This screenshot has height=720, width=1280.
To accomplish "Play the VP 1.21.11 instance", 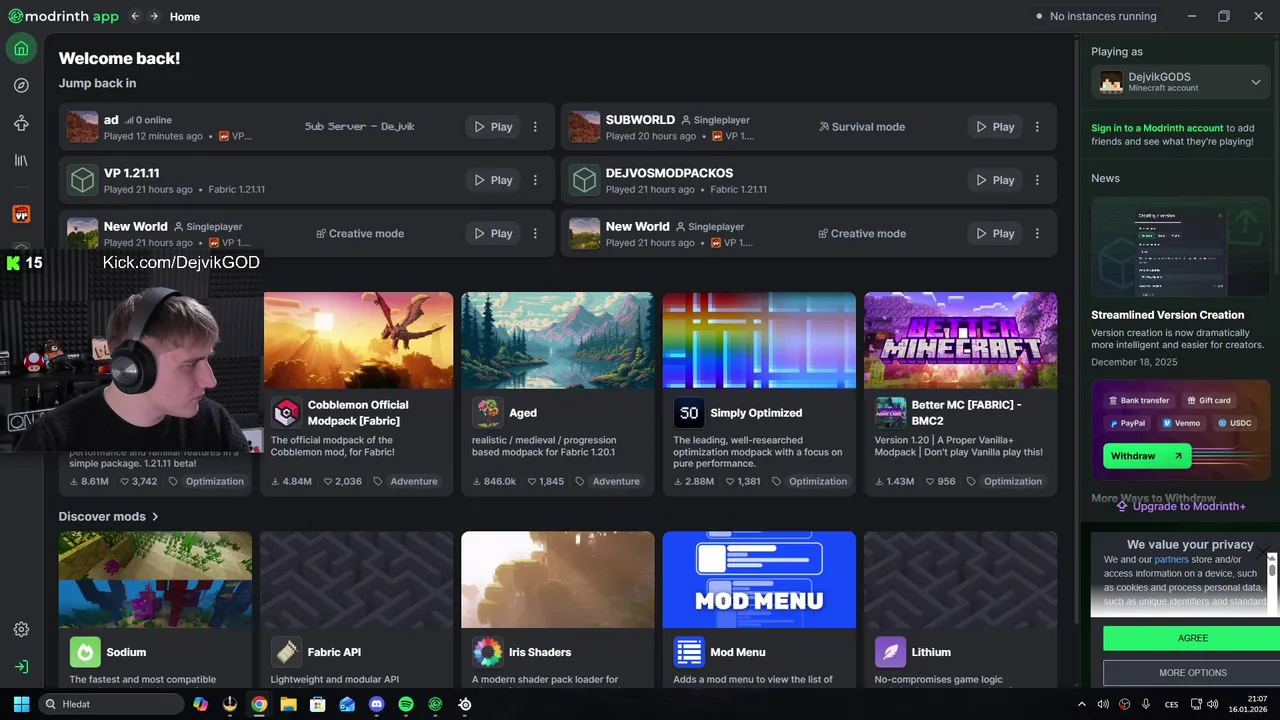I will pyautogui.click(x=493, y=180).
